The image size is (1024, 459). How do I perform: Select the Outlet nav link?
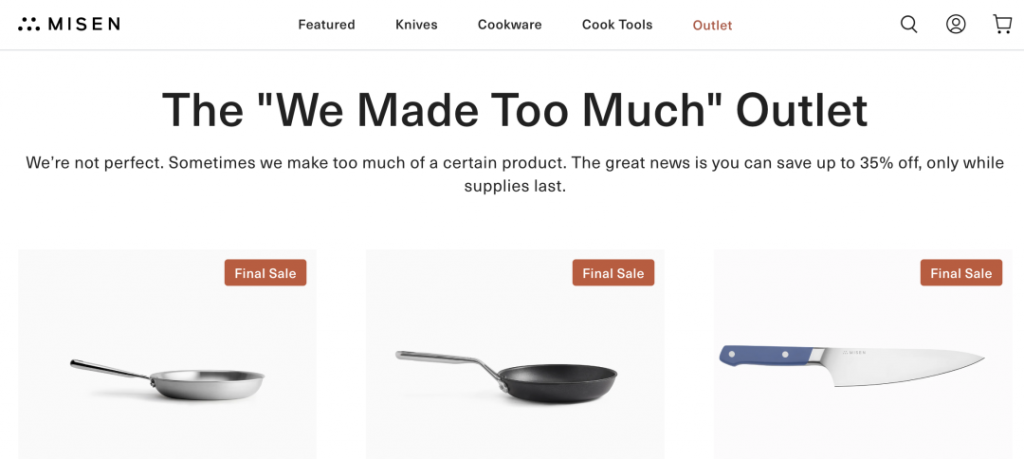click(712, 25)
